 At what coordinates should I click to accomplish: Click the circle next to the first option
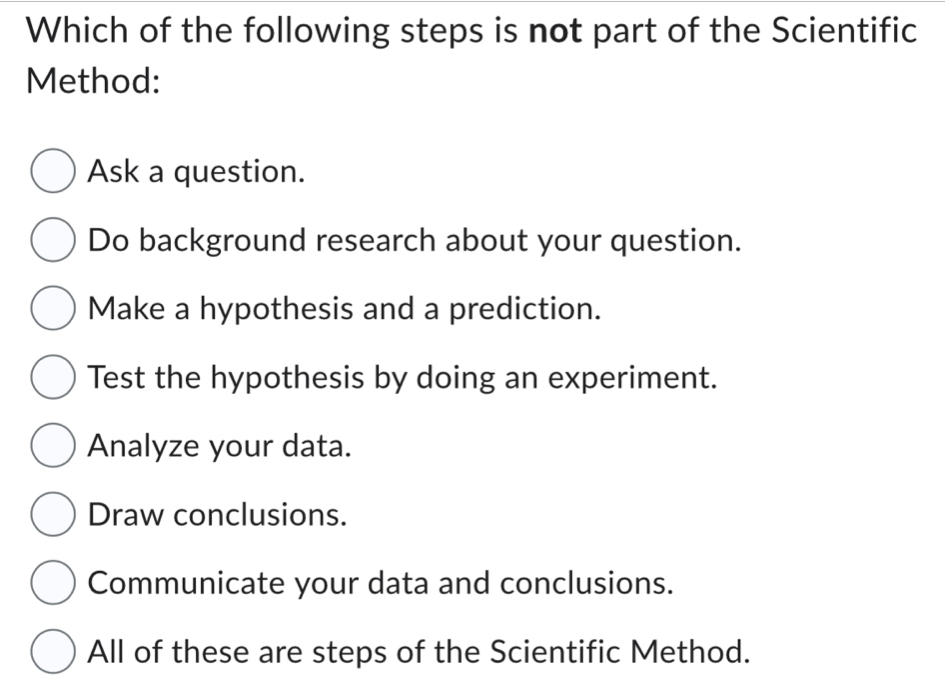(51, 172)
